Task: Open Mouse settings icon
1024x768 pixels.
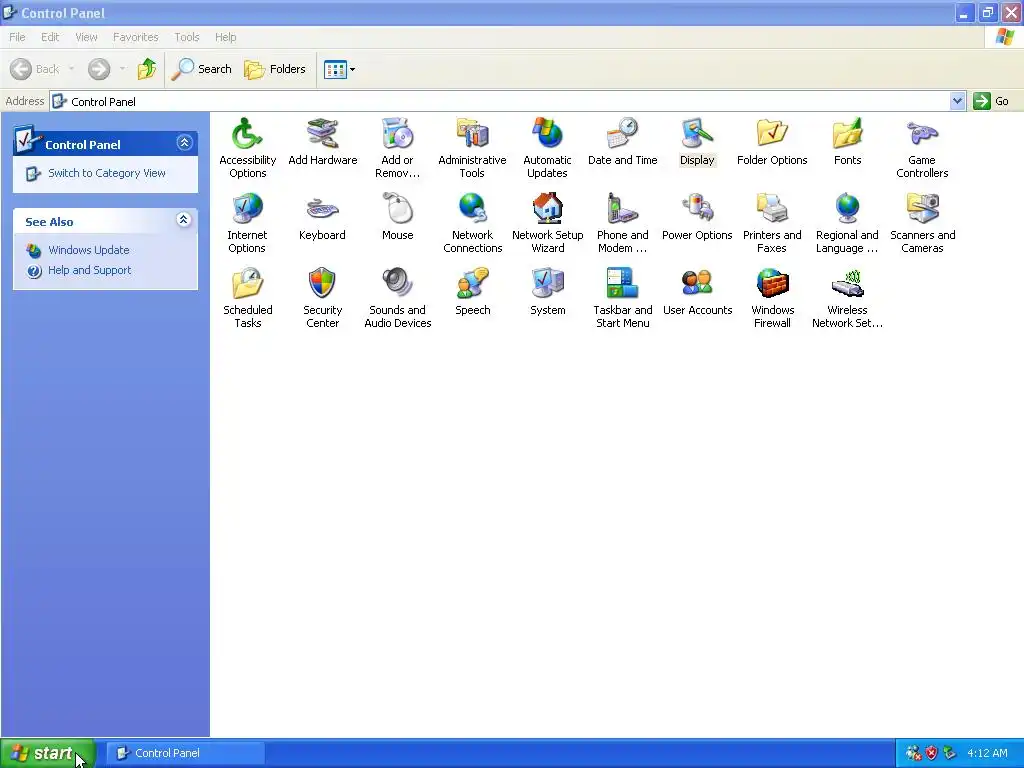Action: pyautogui.click(x=397, y=217)
